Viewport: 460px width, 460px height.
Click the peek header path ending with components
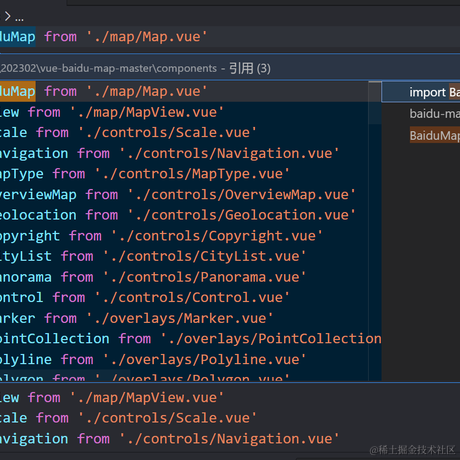coord(109,68)
